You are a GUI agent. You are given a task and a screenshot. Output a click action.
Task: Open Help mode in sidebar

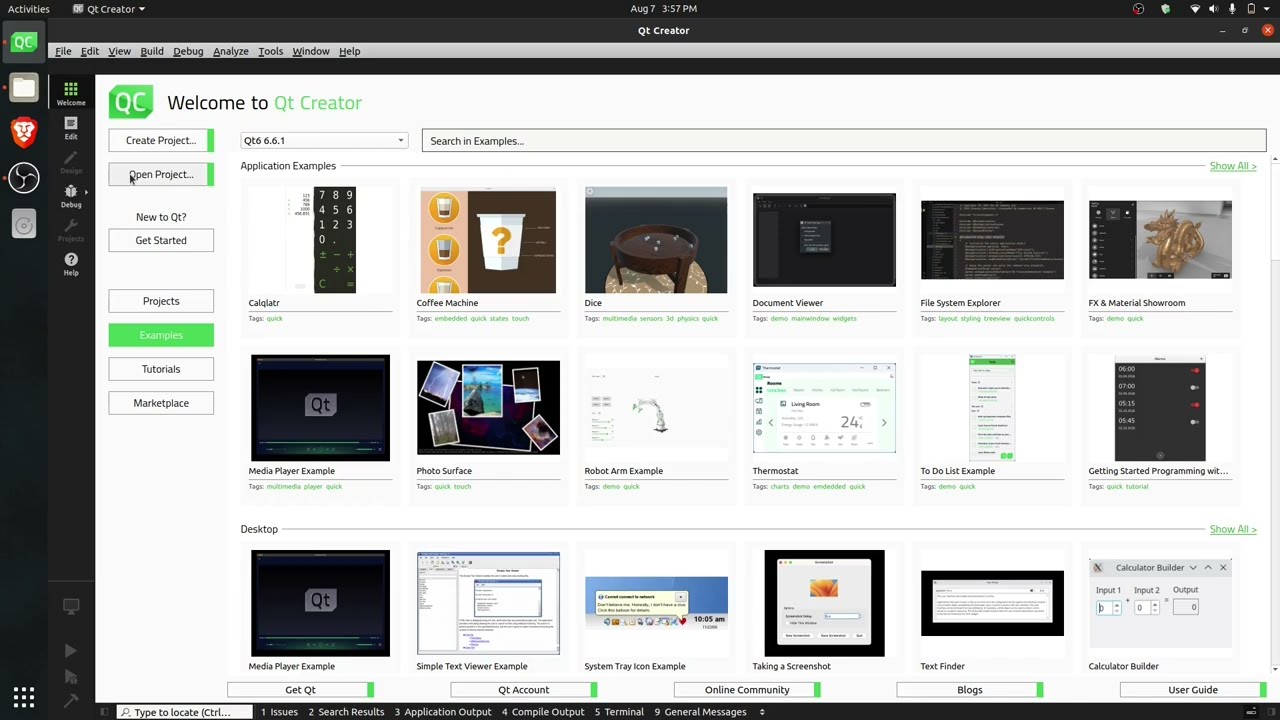pyautogui.click(x=70, y=264)
